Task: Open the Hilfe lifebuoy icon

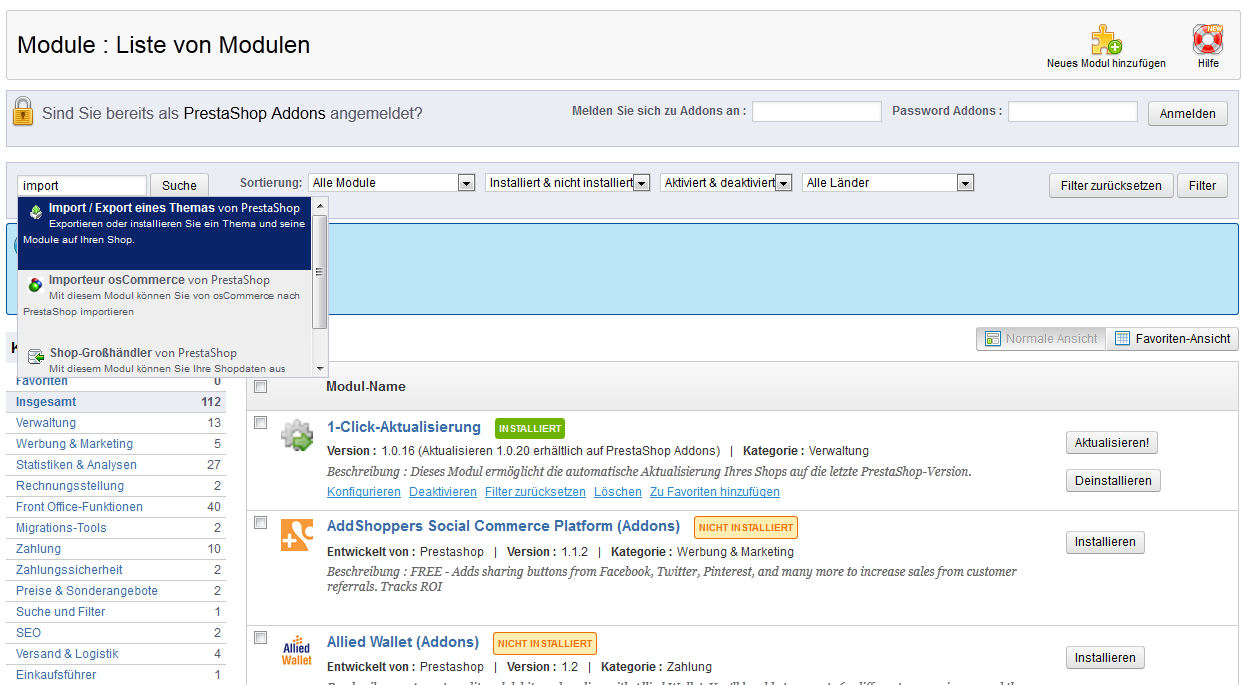Action: [x=1208, y=39]
